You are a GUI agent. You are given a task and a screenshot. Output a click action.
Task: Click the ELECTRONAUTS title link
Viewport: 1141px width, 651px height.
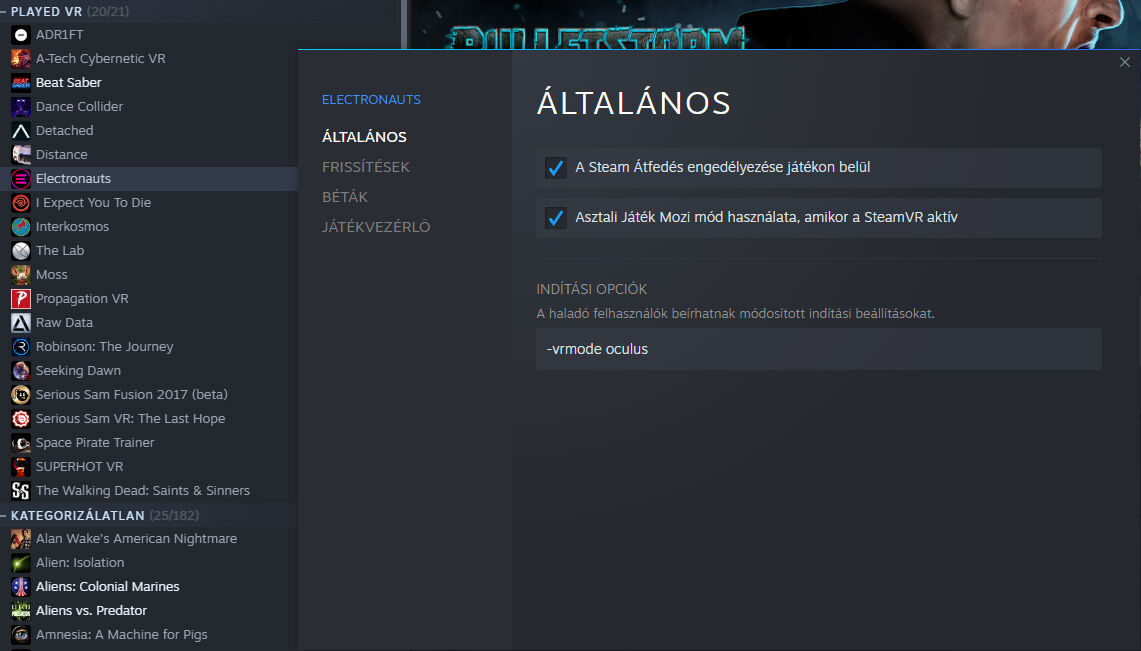tap(371, 100)
